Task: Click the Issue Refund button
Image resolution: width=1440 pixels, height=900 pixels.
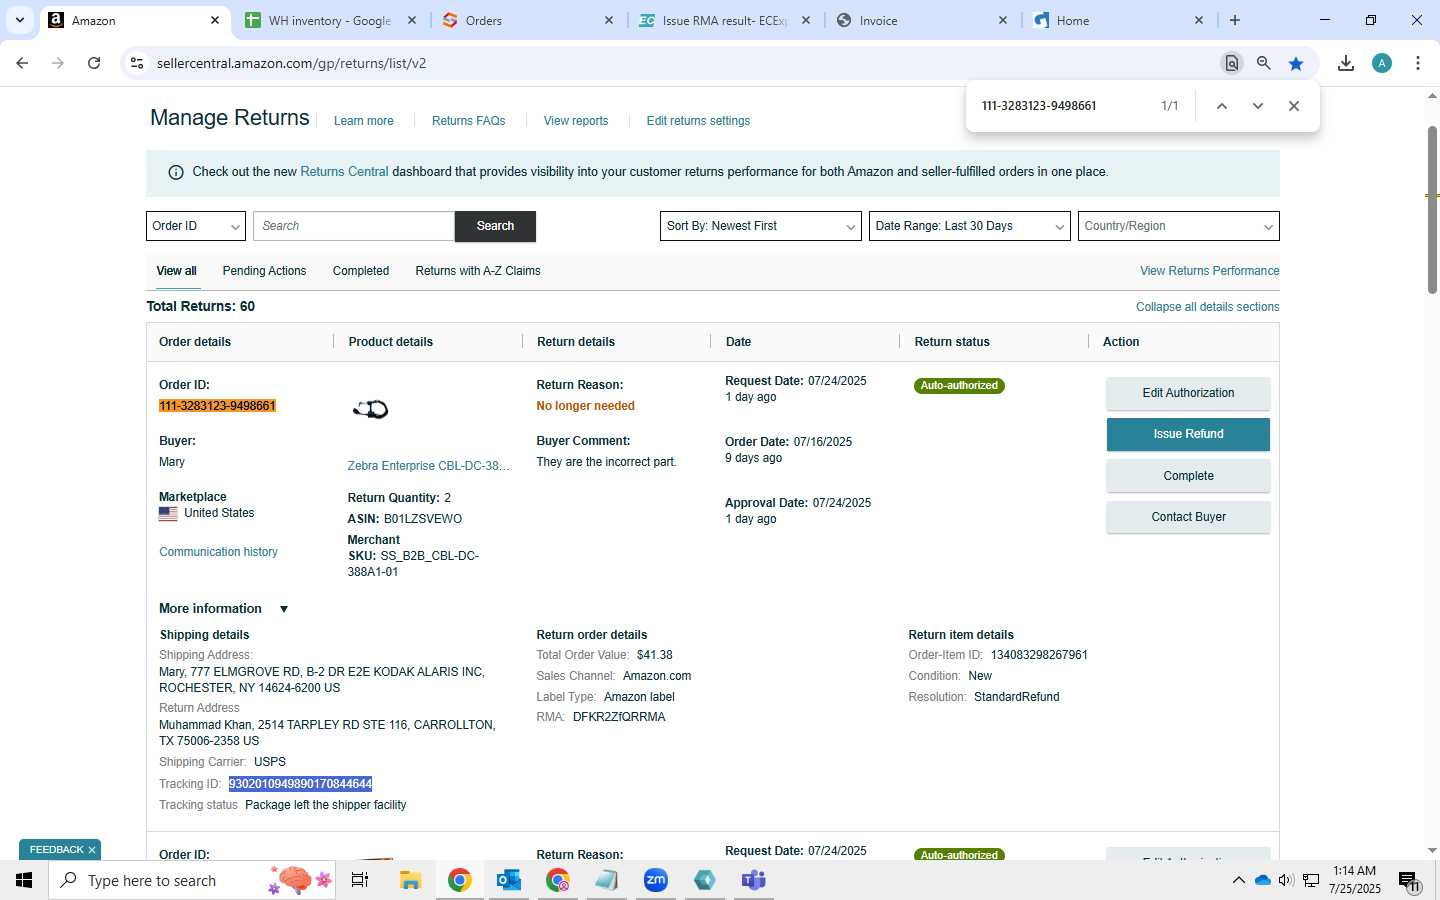Action: click(1188, 434)
